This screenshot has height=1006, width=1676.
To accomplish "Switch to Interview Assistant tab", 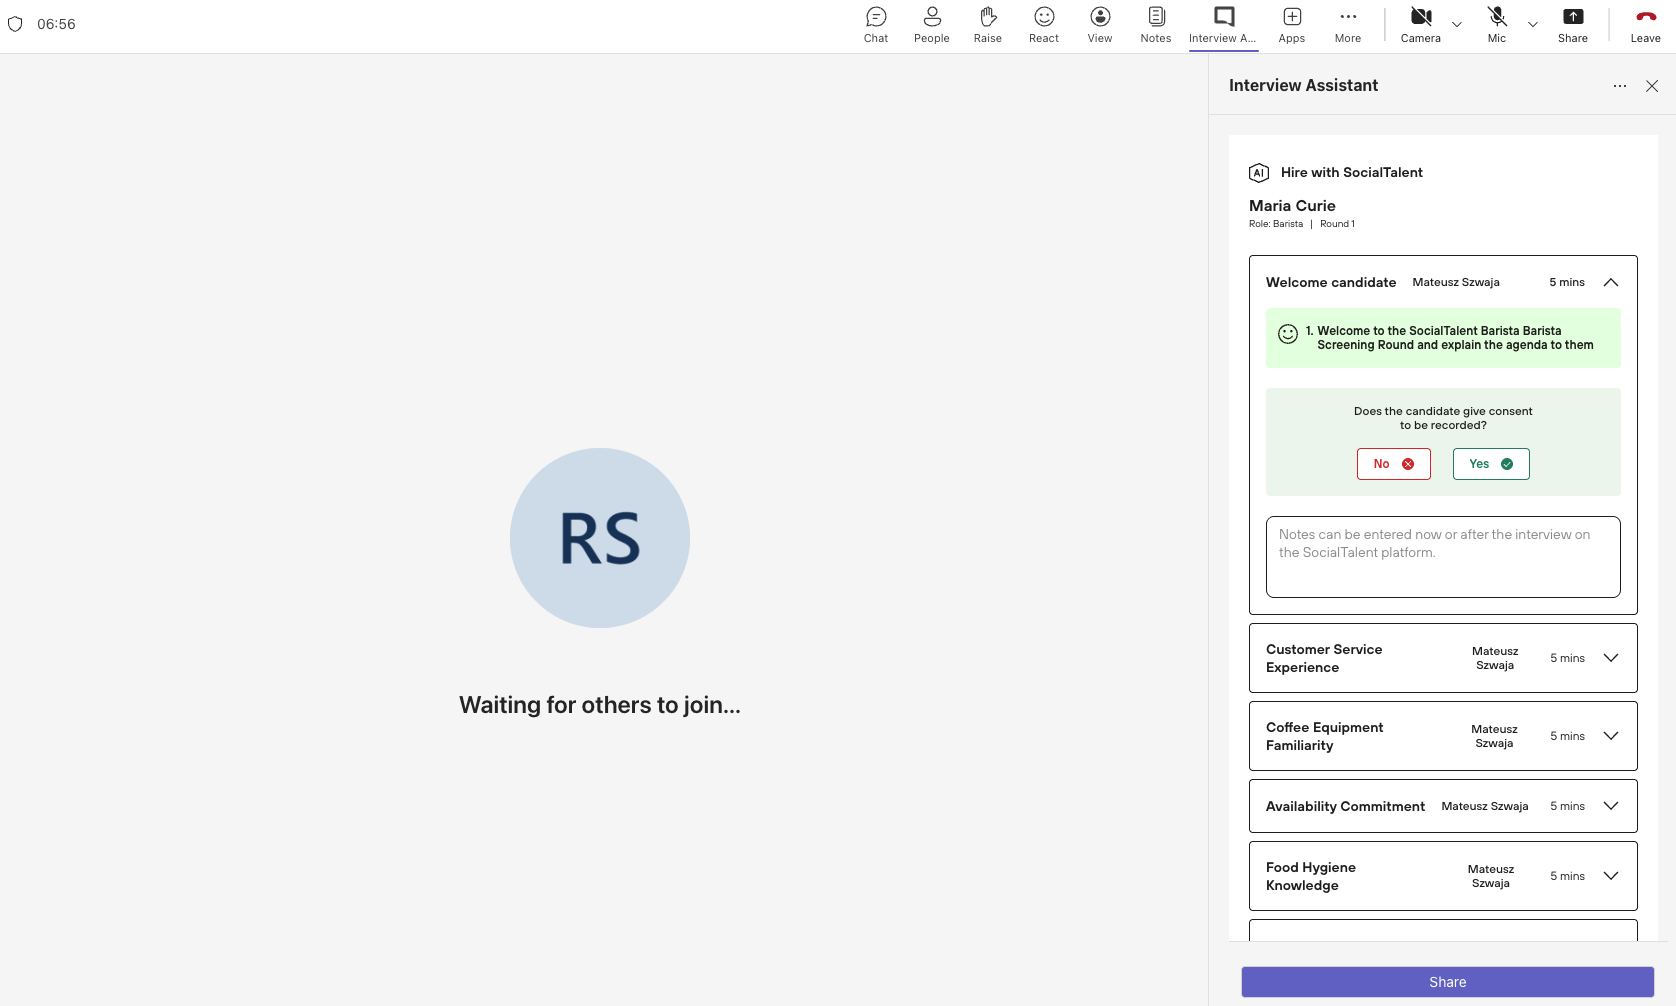I will tap(1223, 25).
